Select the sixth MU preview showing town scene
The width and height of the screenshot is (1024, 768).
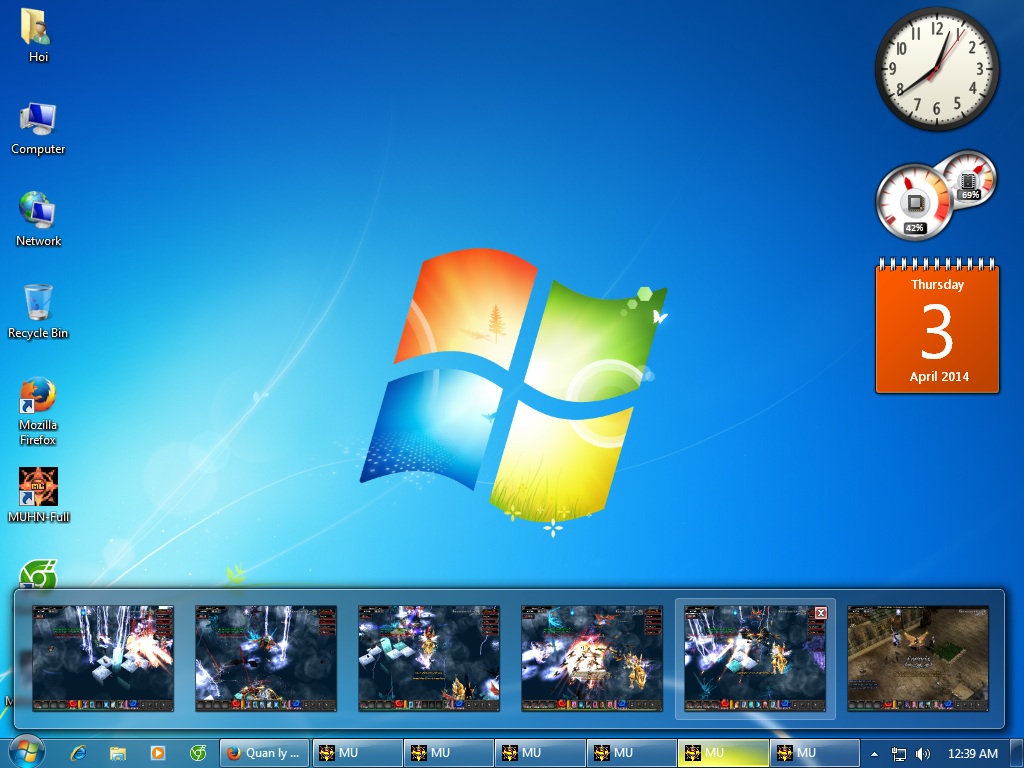tap(918, 658)
